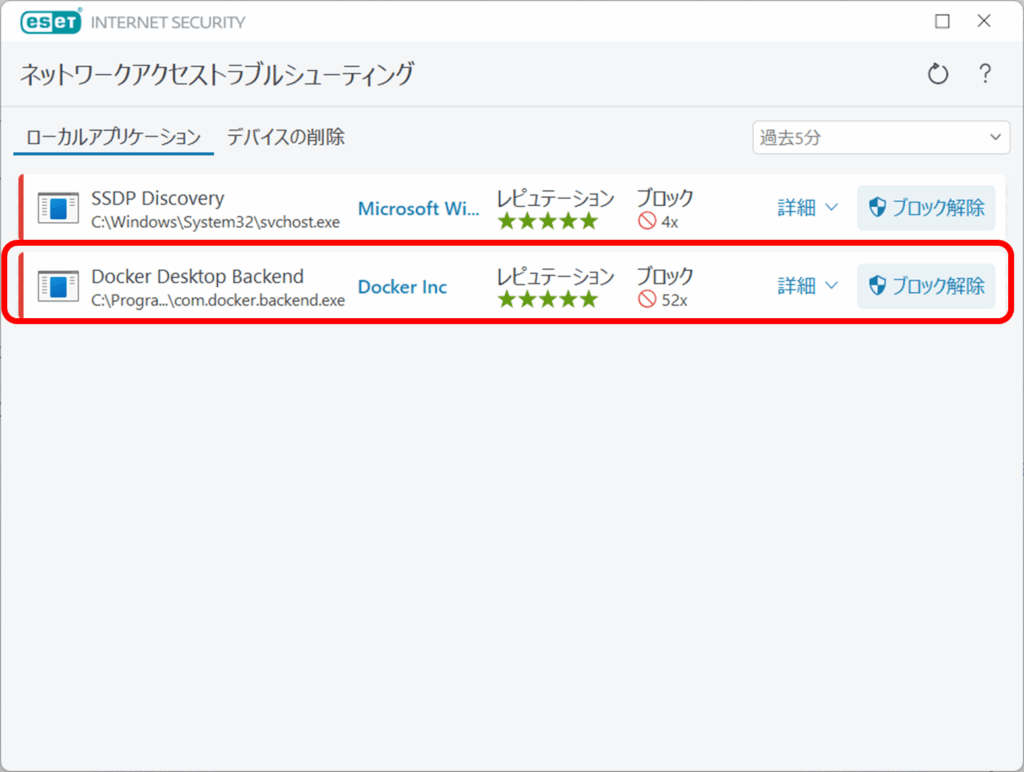This screenshot has height=772, width=1024.
Task: Open help with the question mark icon
Action: pyautogui.click(x=985, y=73)
